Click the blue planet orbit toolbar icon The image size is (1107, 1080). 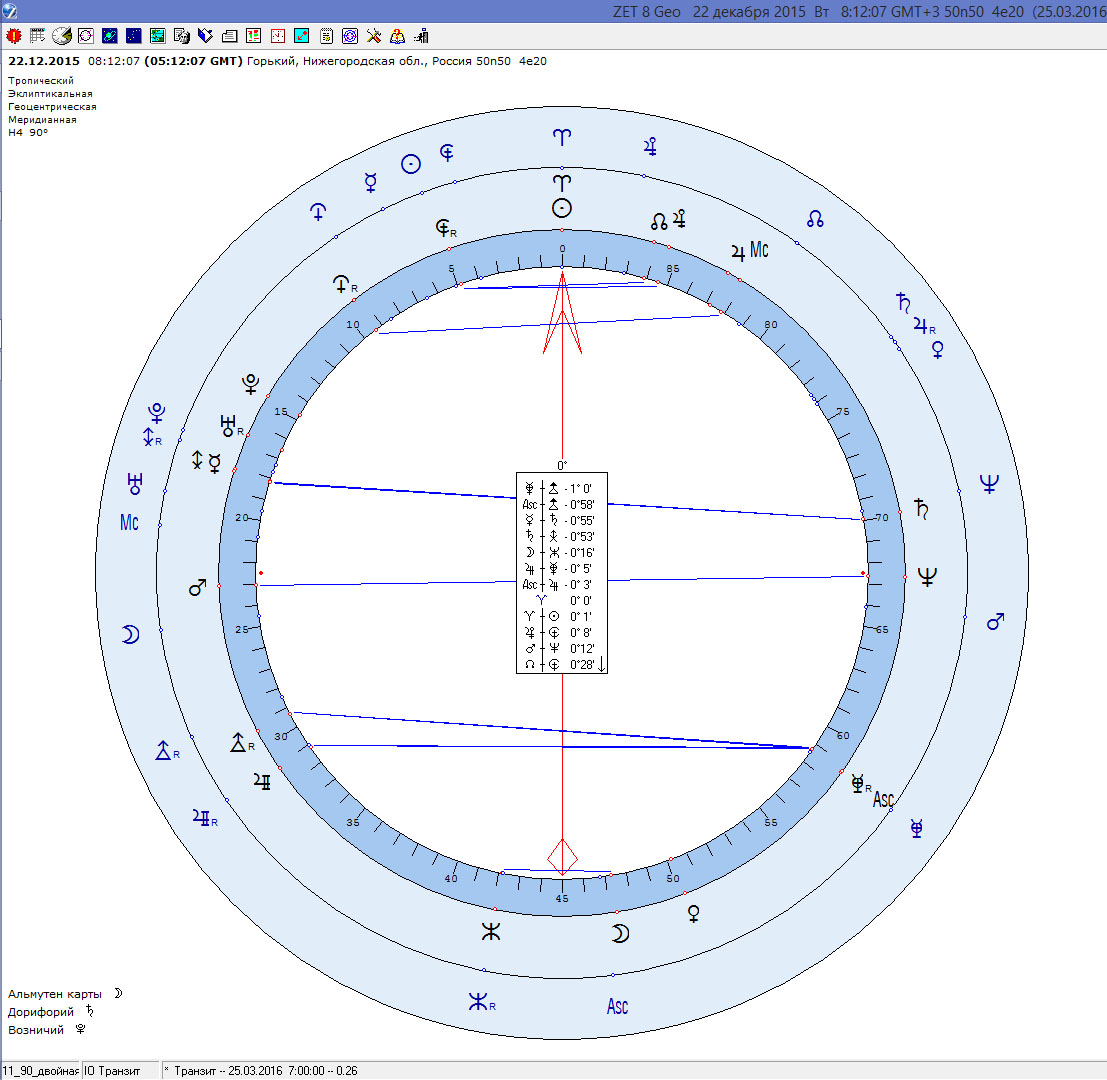click(x=109, y=36)
